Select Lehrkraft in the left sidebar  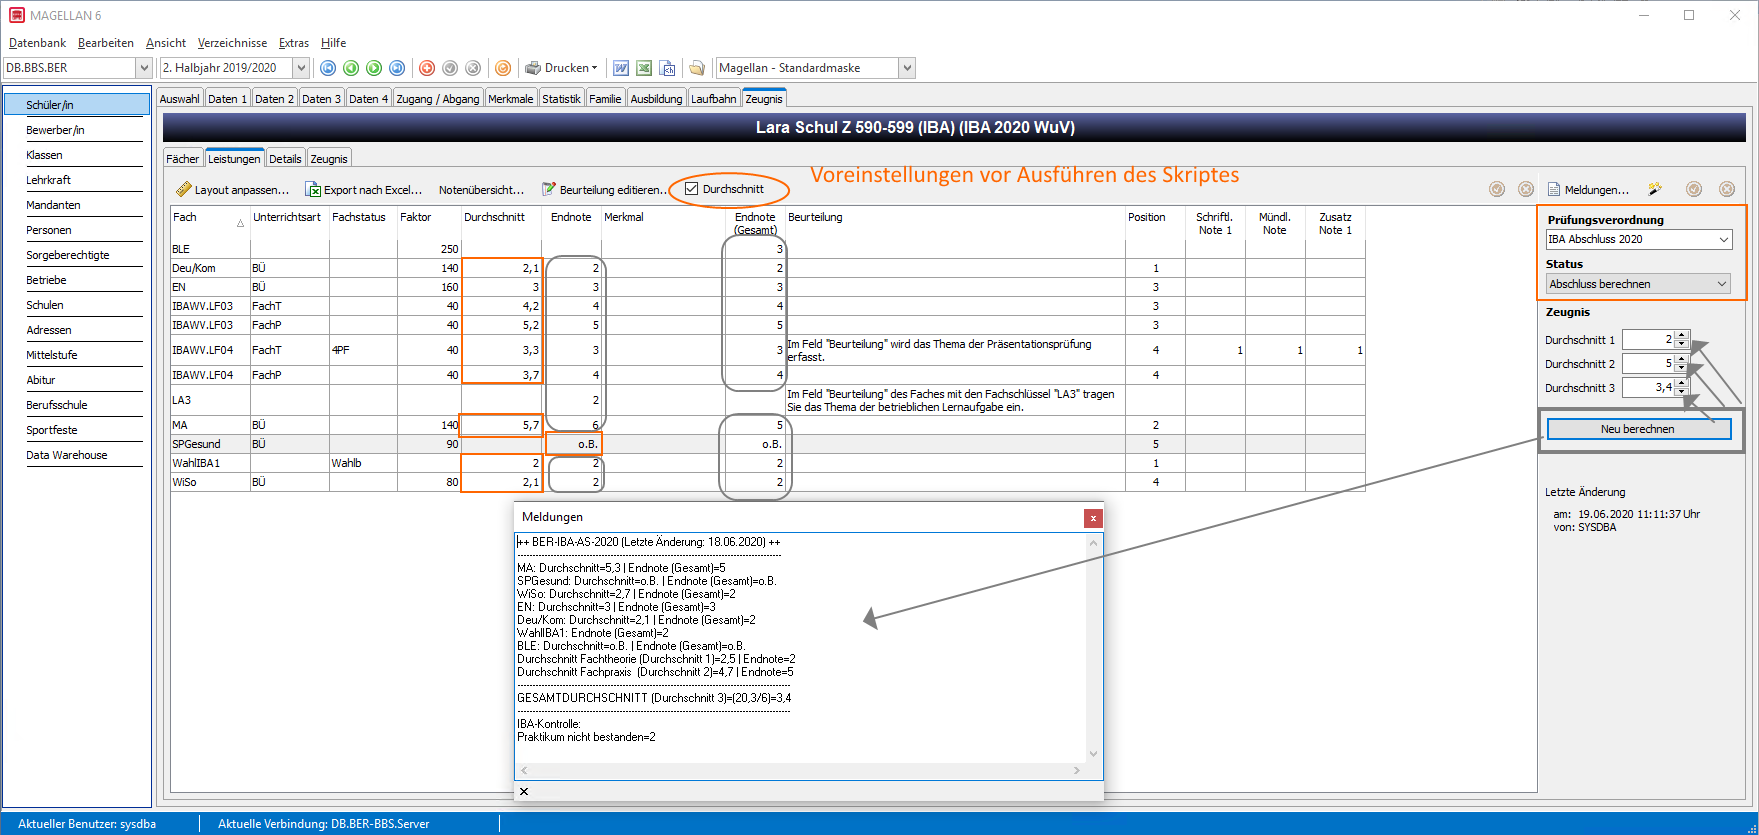(x=48, y=180)
